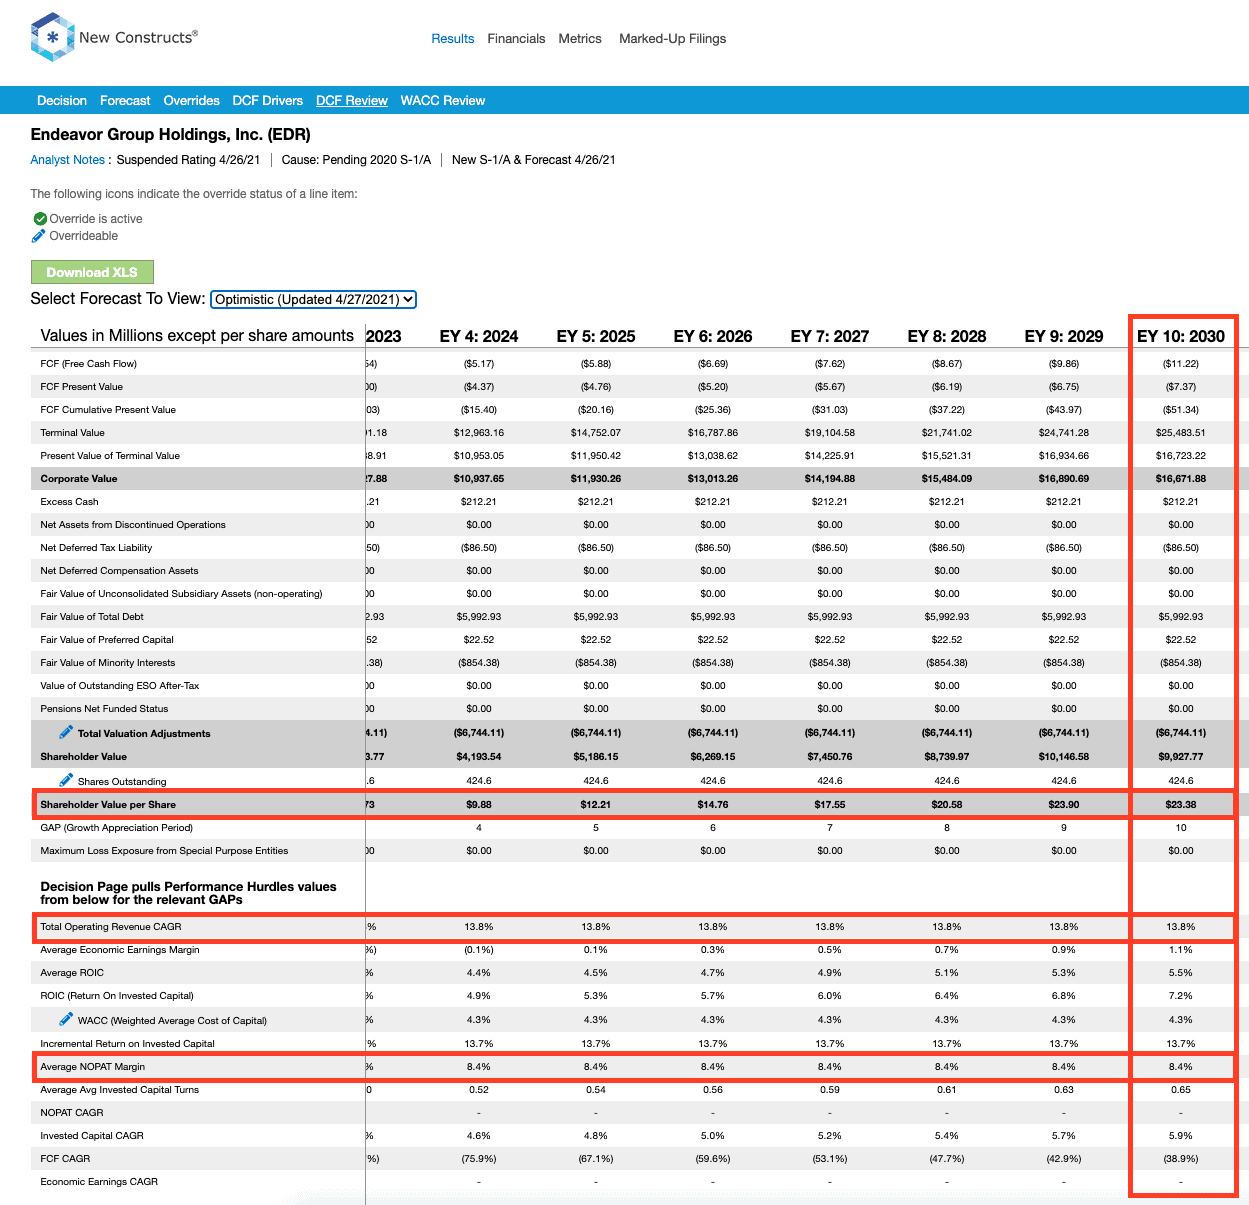
Task: Click the 'Terminal Value' row label
Action: (72, 433)
